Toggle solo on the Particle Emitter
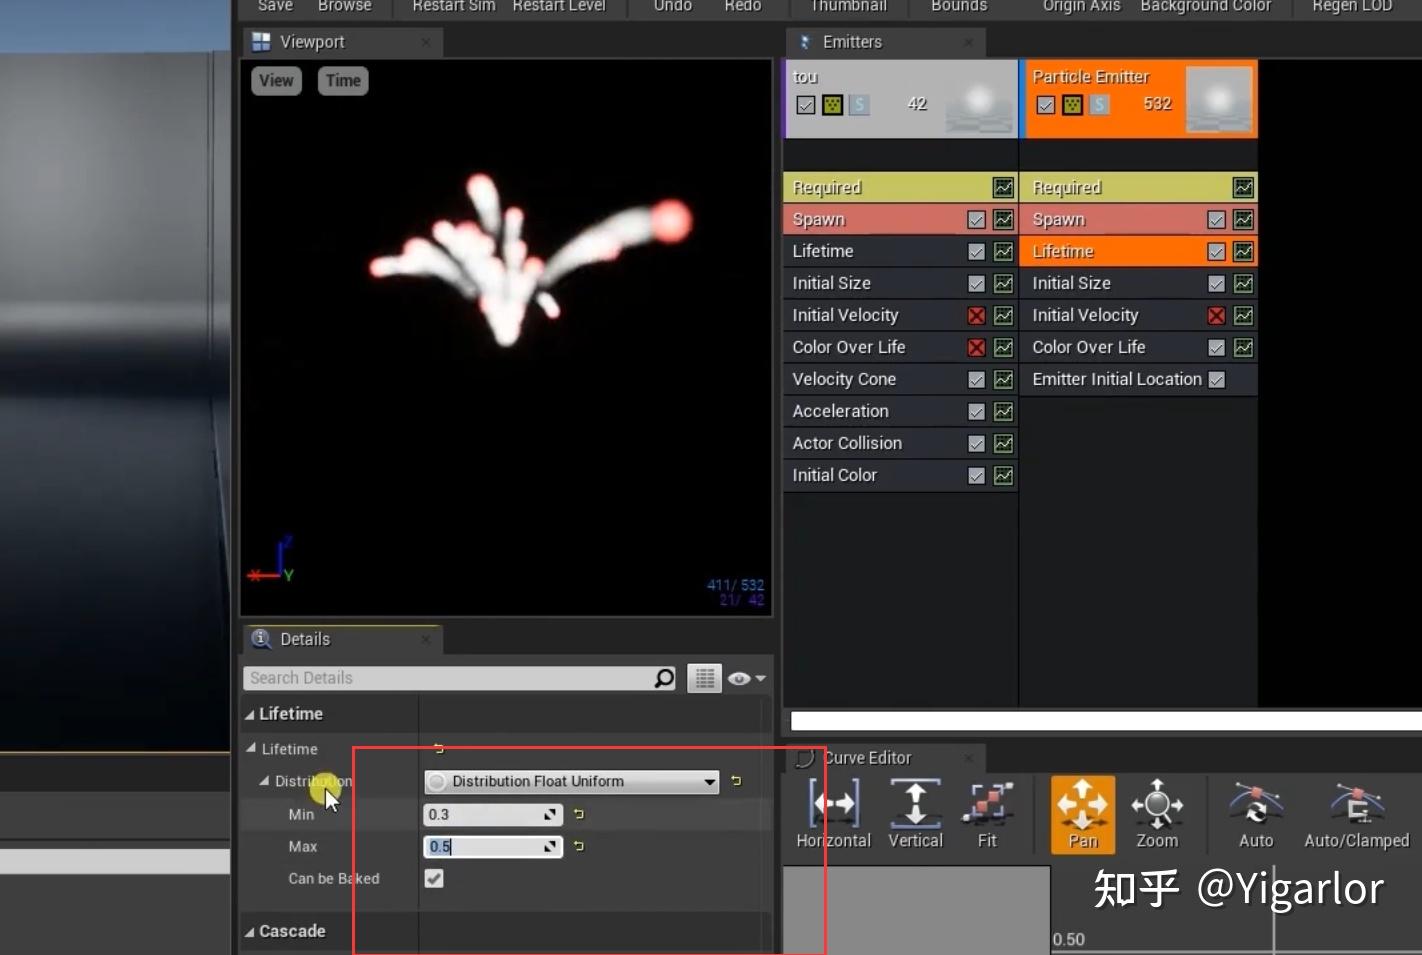 pyautogui.click(x=1099, y=104)
